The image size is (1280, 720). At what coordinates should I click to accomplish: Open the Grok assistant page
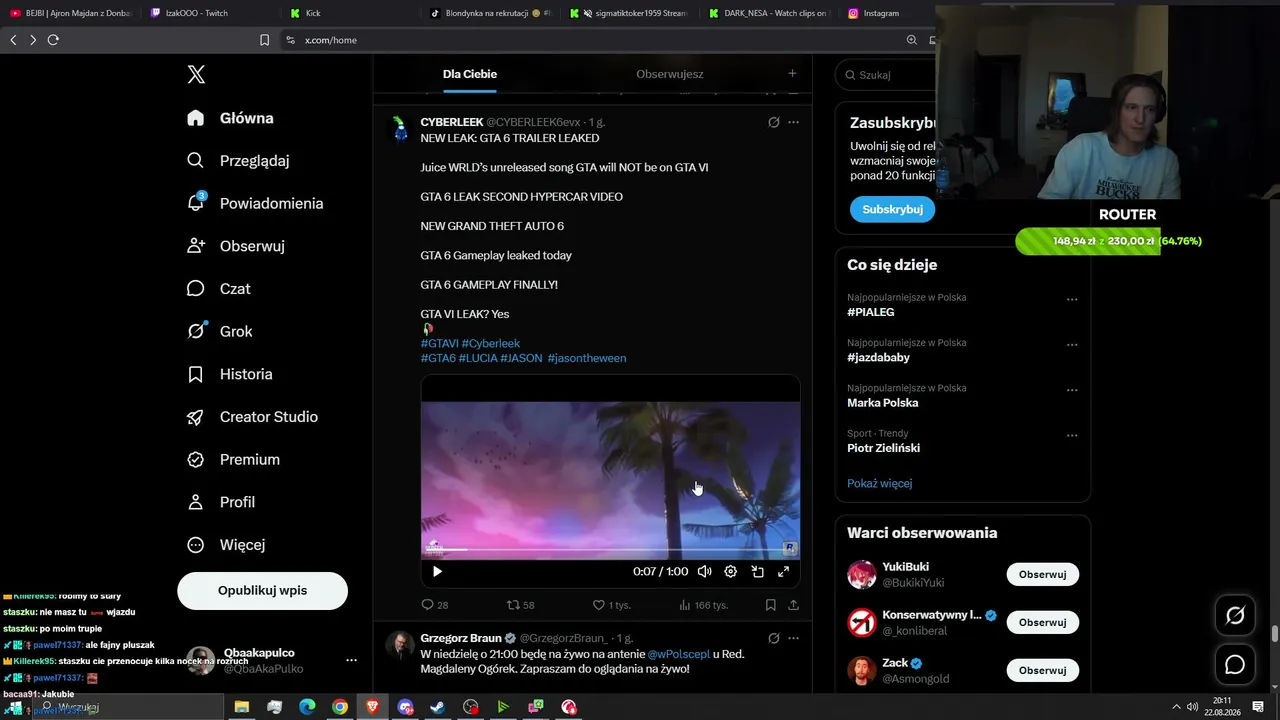point(220,331)
